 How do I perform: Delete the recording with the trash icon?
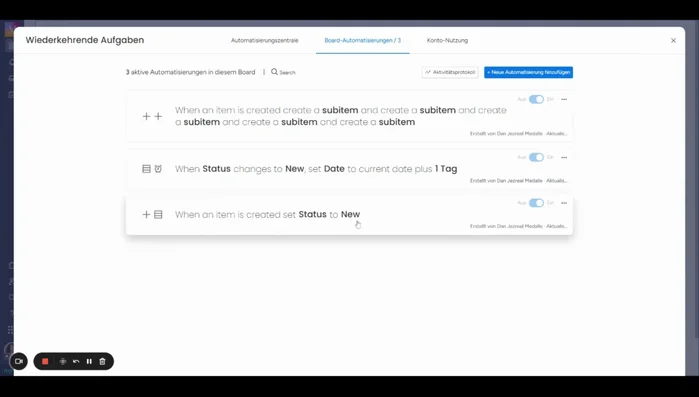pos(102,361)
